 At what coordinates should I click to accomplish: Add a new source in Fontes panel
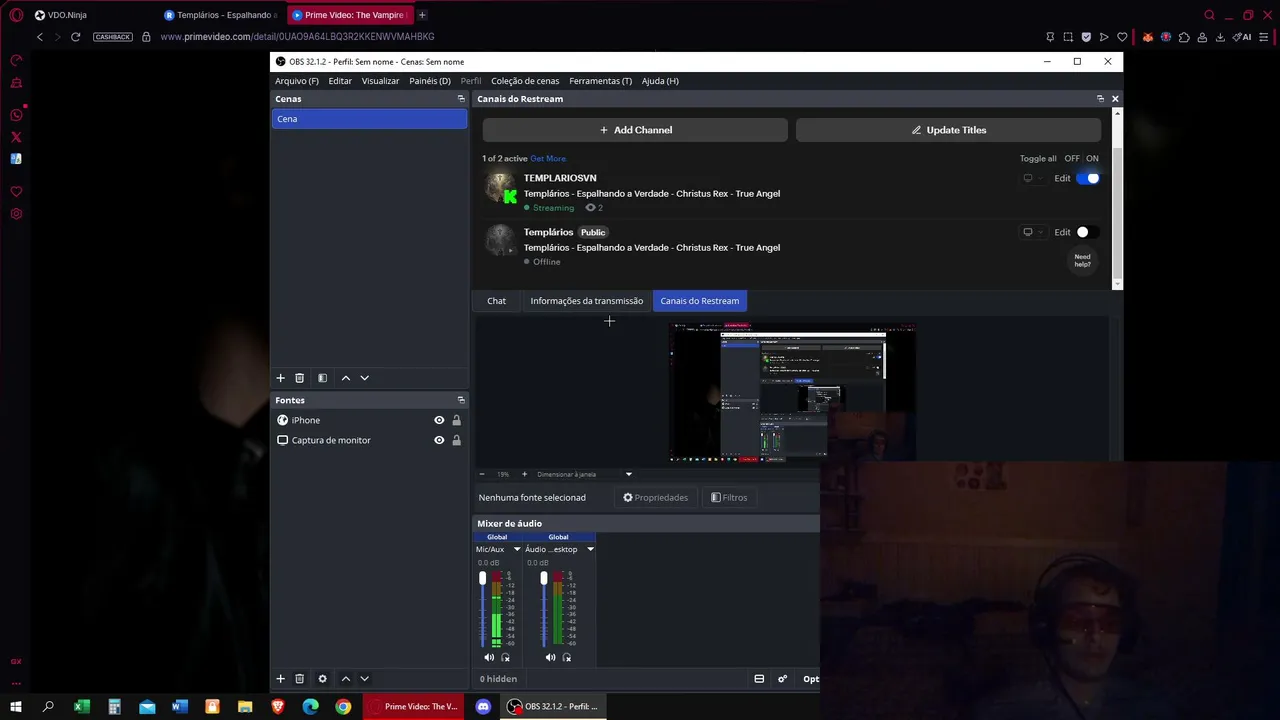point(281,679)
